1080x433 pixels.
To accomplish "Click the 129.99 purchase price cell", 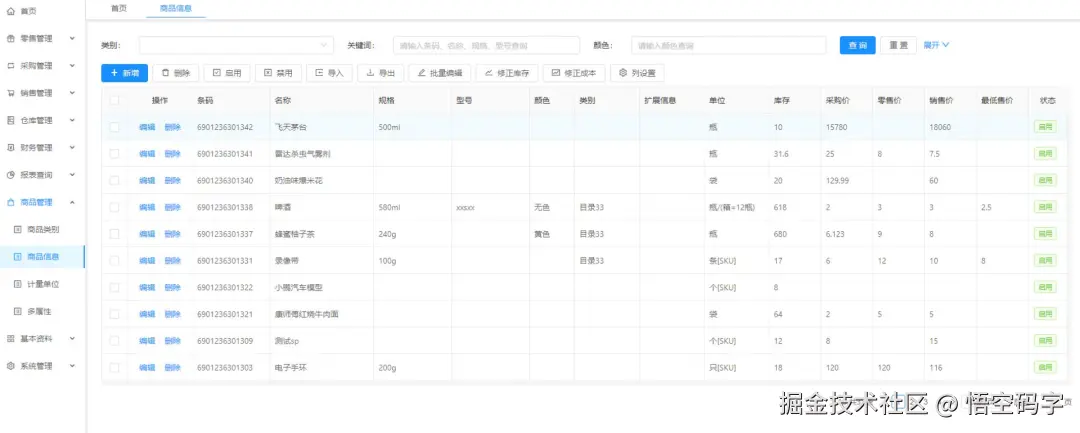I will (838, 181).
